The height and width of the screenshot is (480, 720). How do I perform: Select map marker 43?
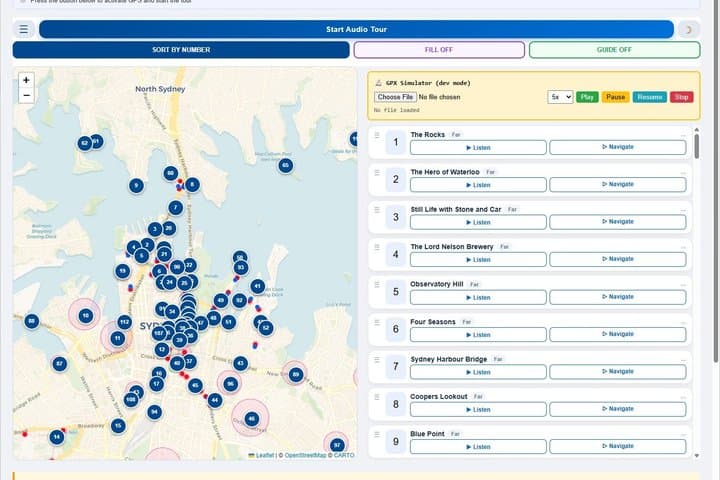[241, 364]
